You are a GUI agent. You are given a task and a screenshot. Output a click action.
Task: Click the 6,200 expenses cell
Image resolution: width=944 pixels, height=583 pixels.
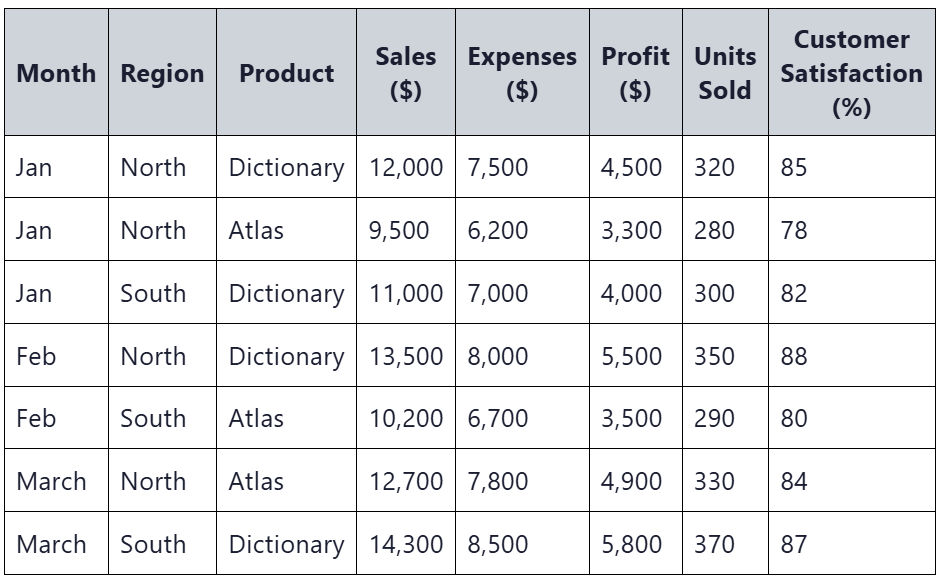click(x=523, y=230)
